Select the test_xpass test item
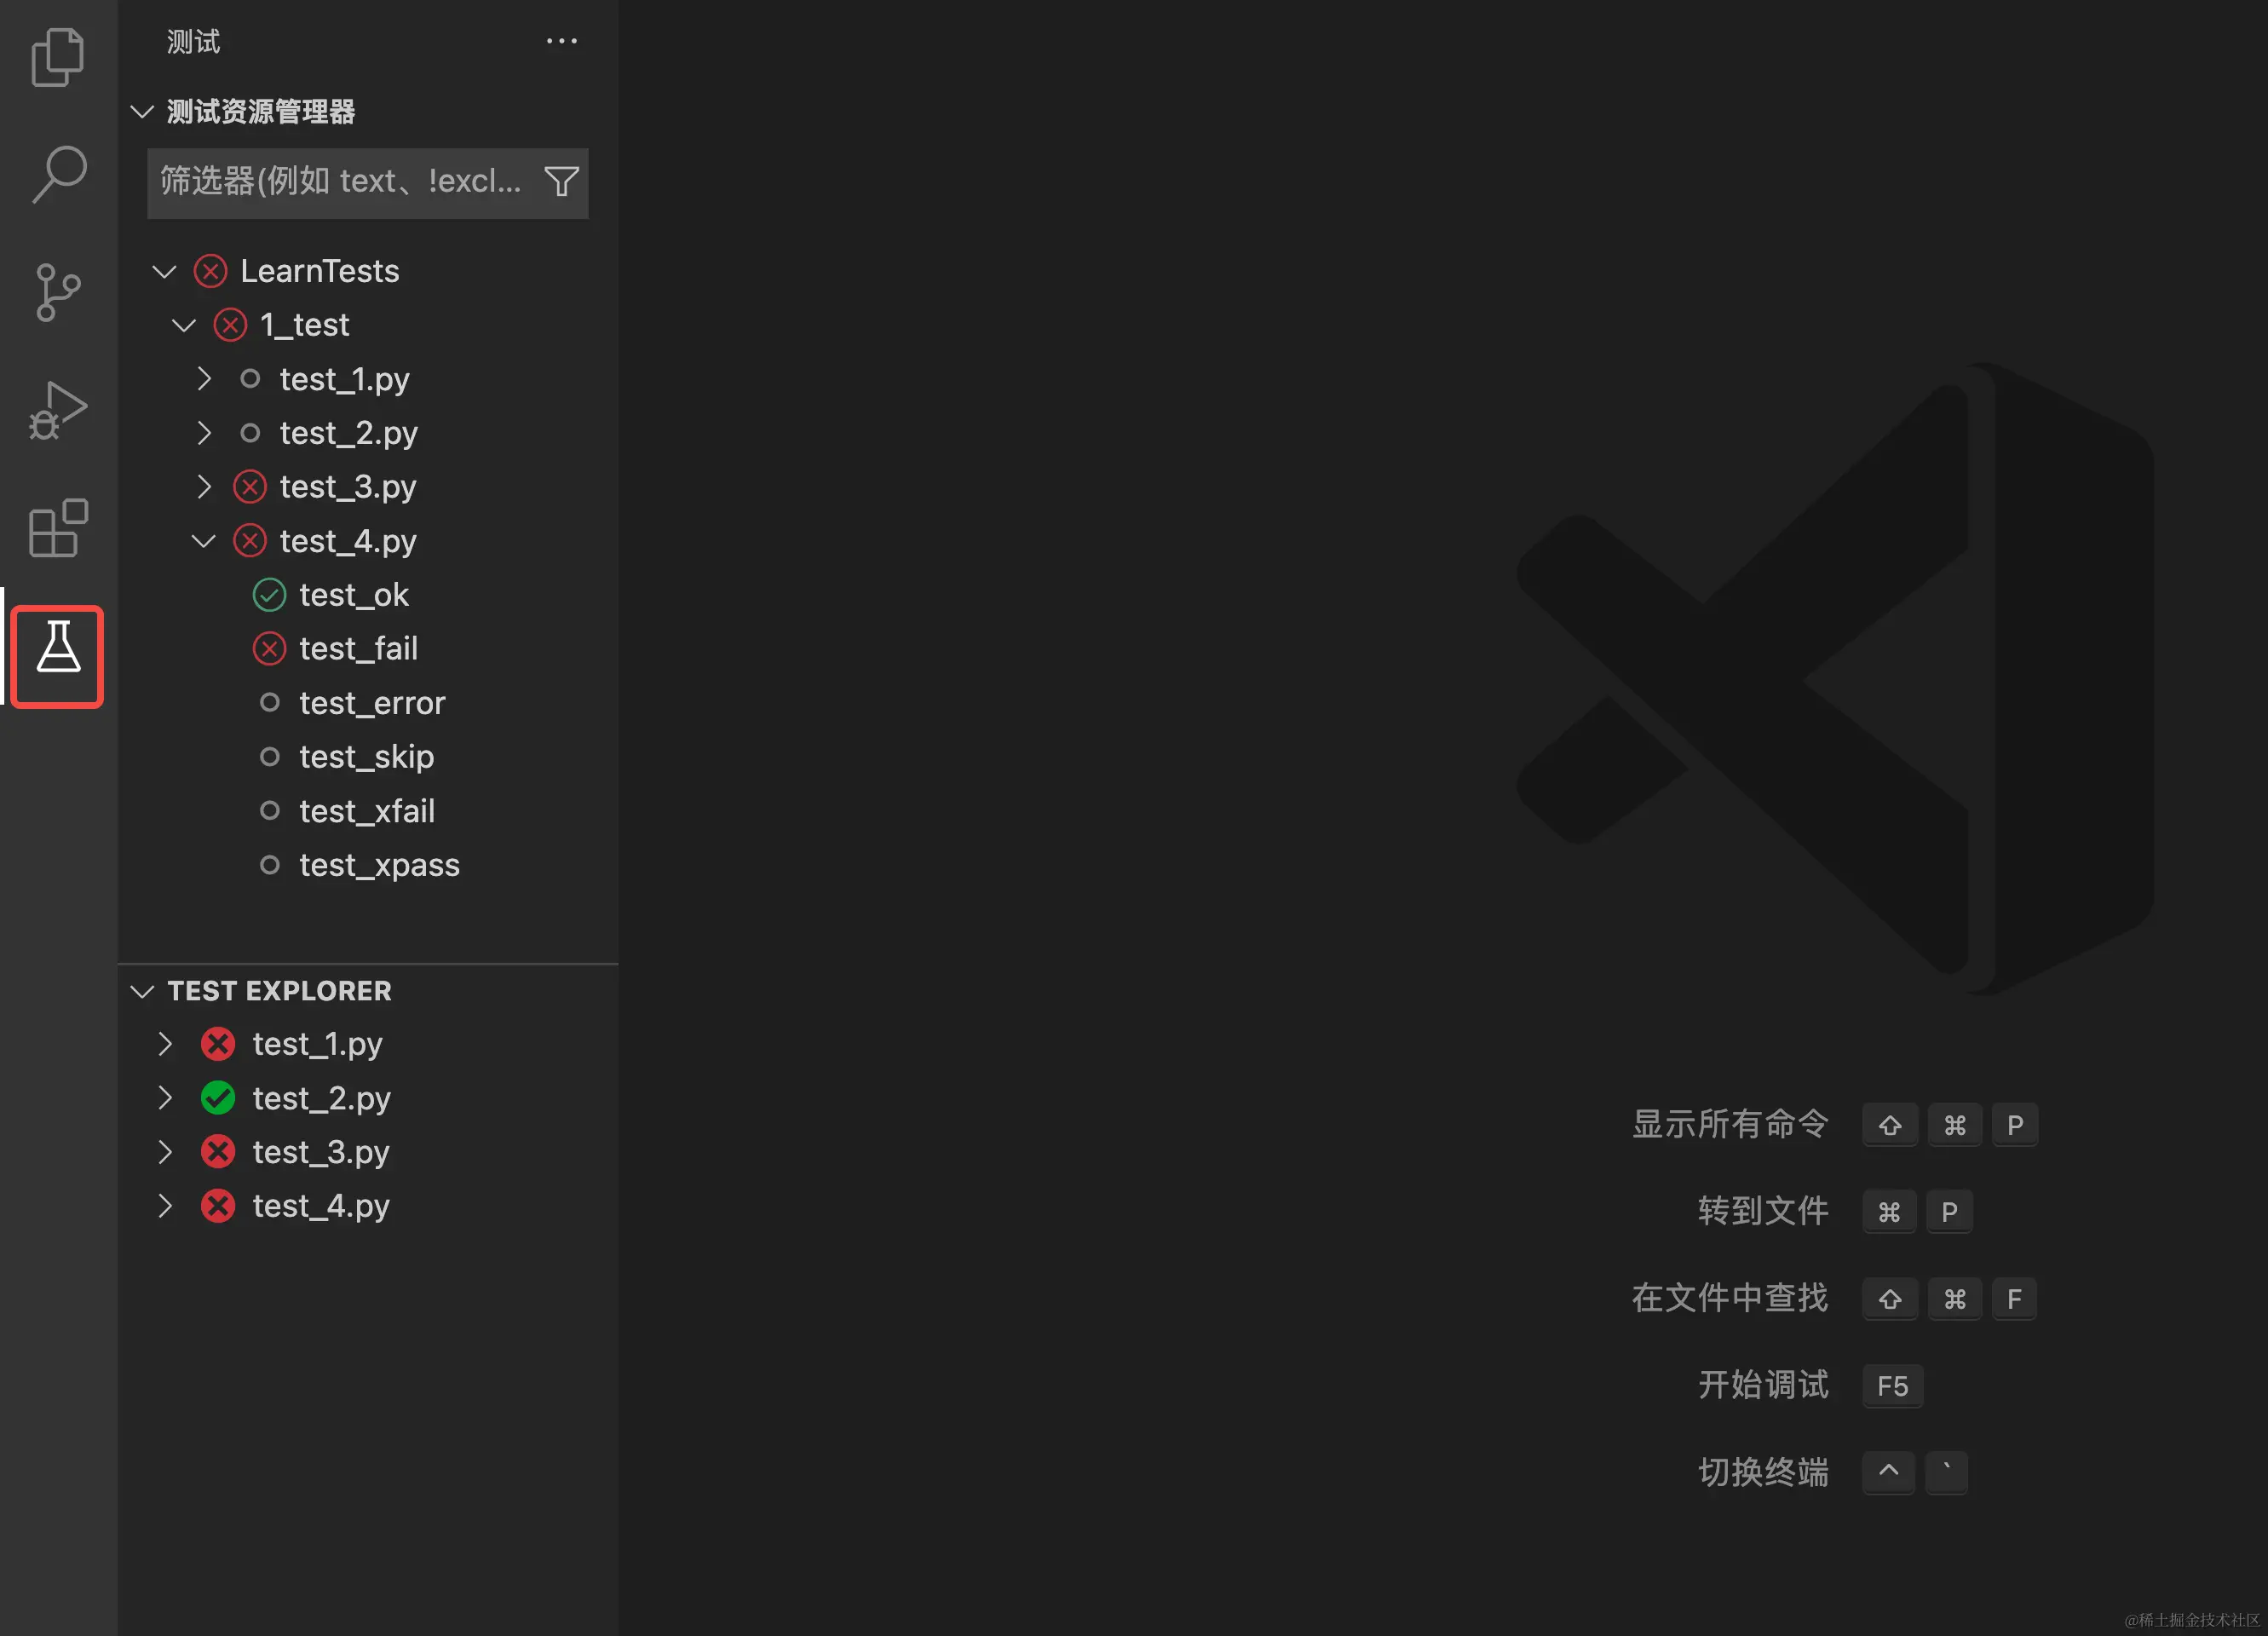The height and width of the screenshot is (1636, 2268). pos(379,865)
